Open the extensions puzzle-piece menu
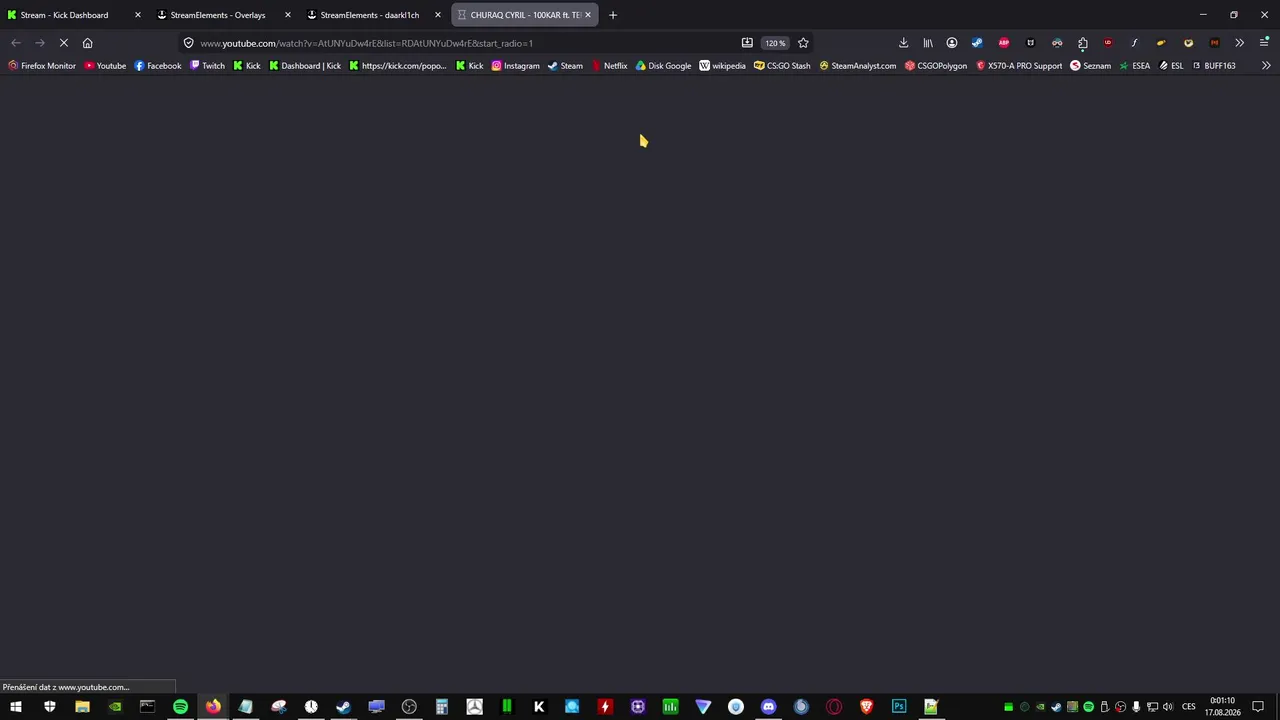 1083,43
